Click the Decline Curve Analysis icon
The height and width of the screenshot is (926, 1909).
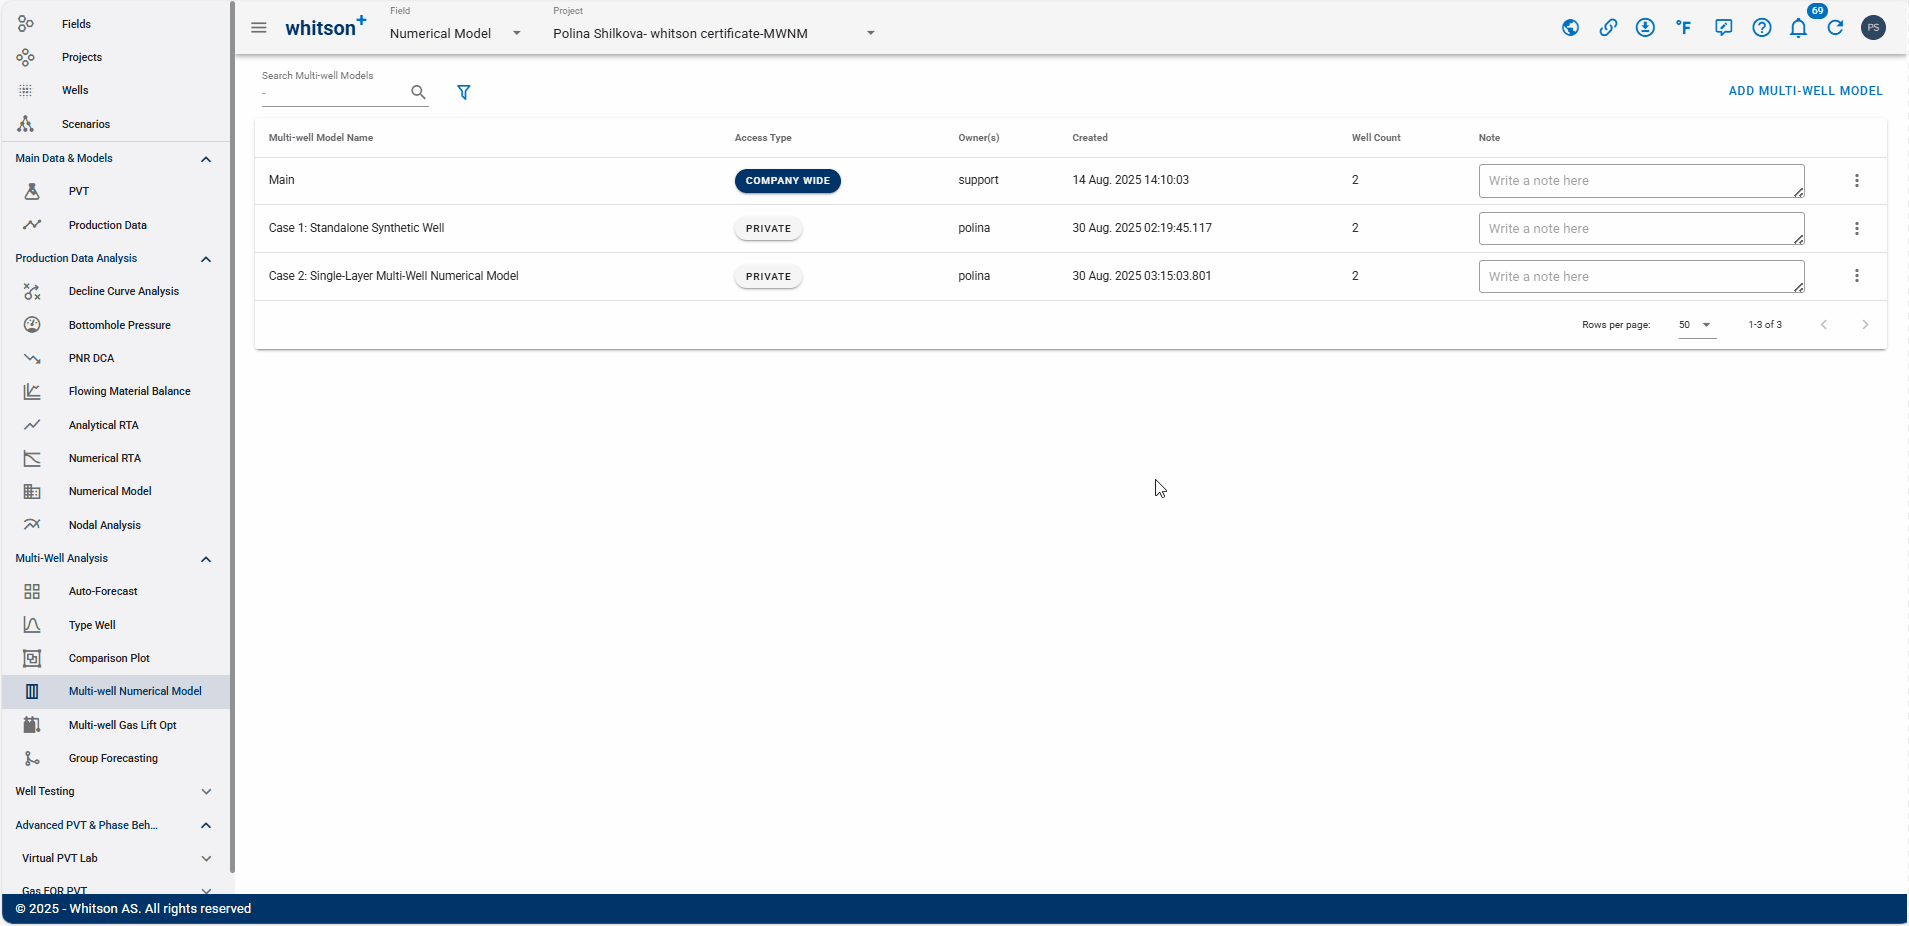click(32, 292)
